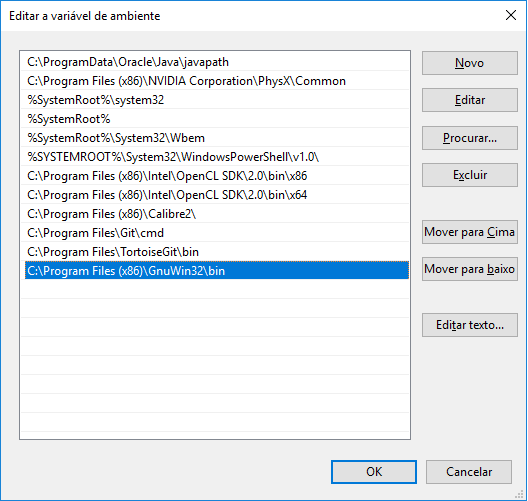
Task: Click the Editar button
Action: (x=470, y=100)
